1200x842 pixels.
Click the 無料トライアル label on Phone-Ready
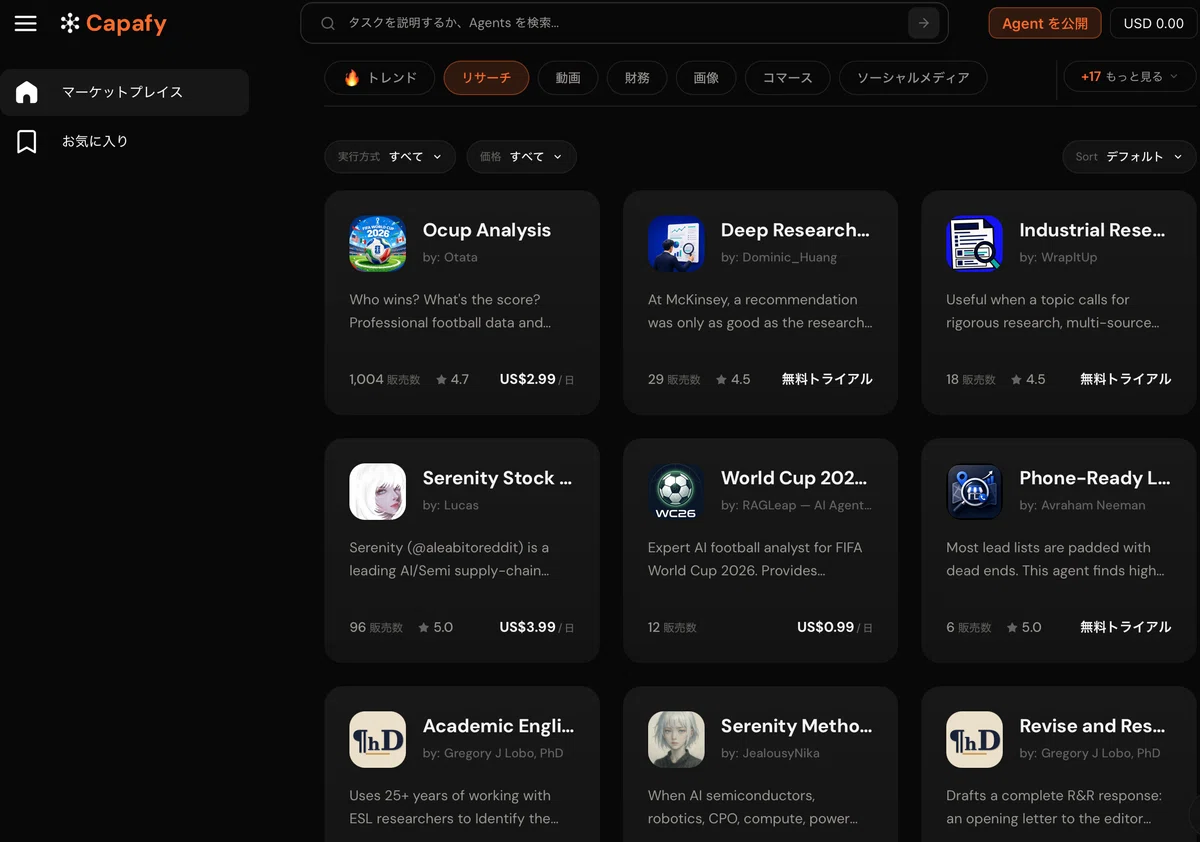point(1125,627)
